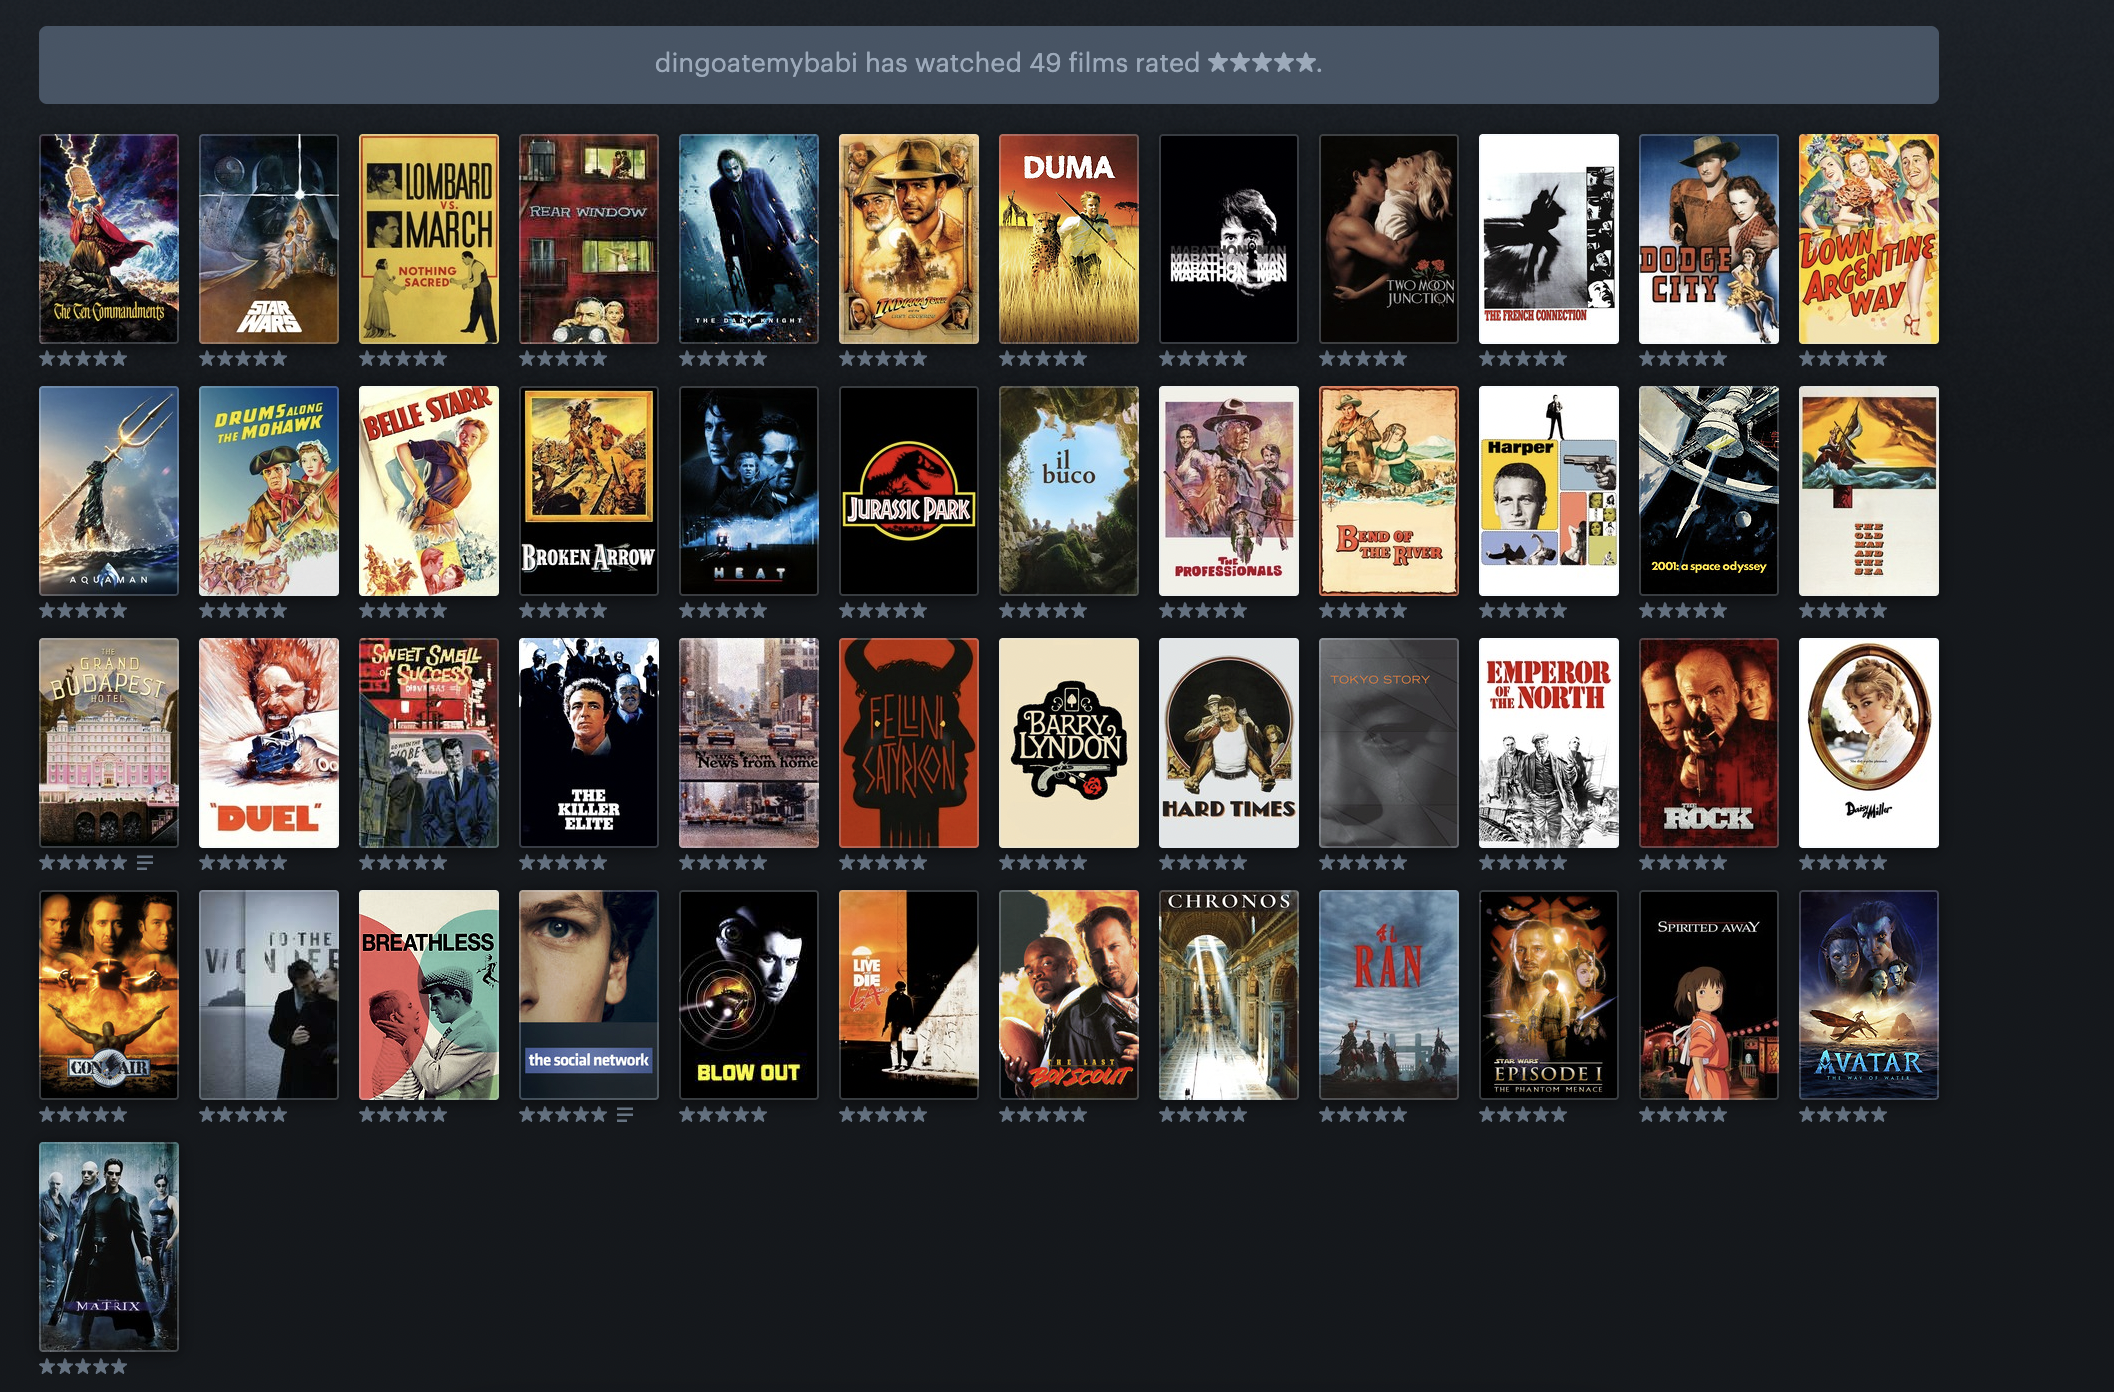
Task: Click the stars under the Barry Lyndon poster
Action: (1043, 862)
